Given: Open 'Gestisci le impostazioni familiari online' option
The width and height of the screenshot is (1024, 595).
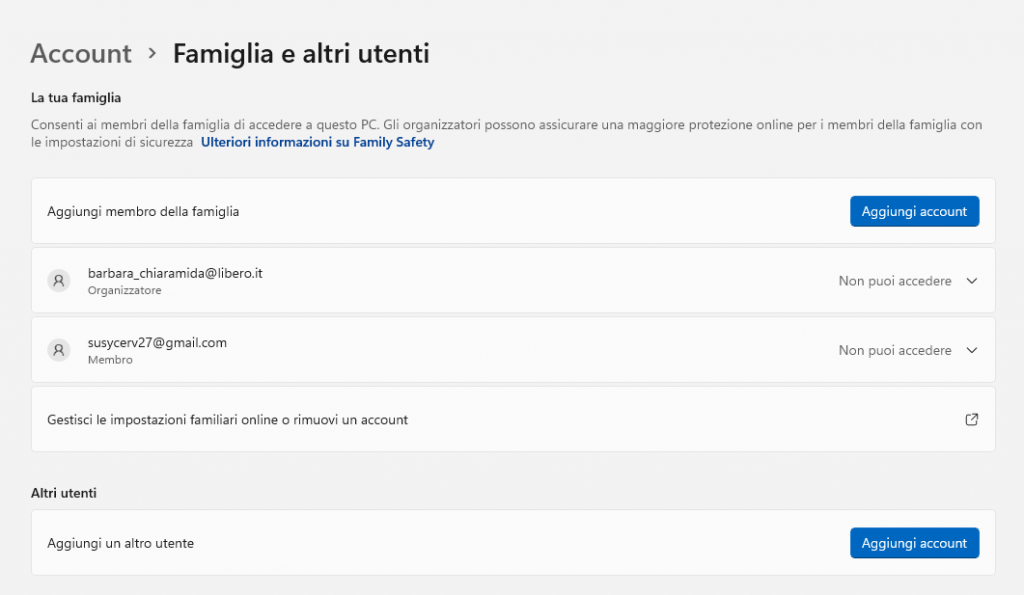Looking at the screenshot, I should [228, 420].
